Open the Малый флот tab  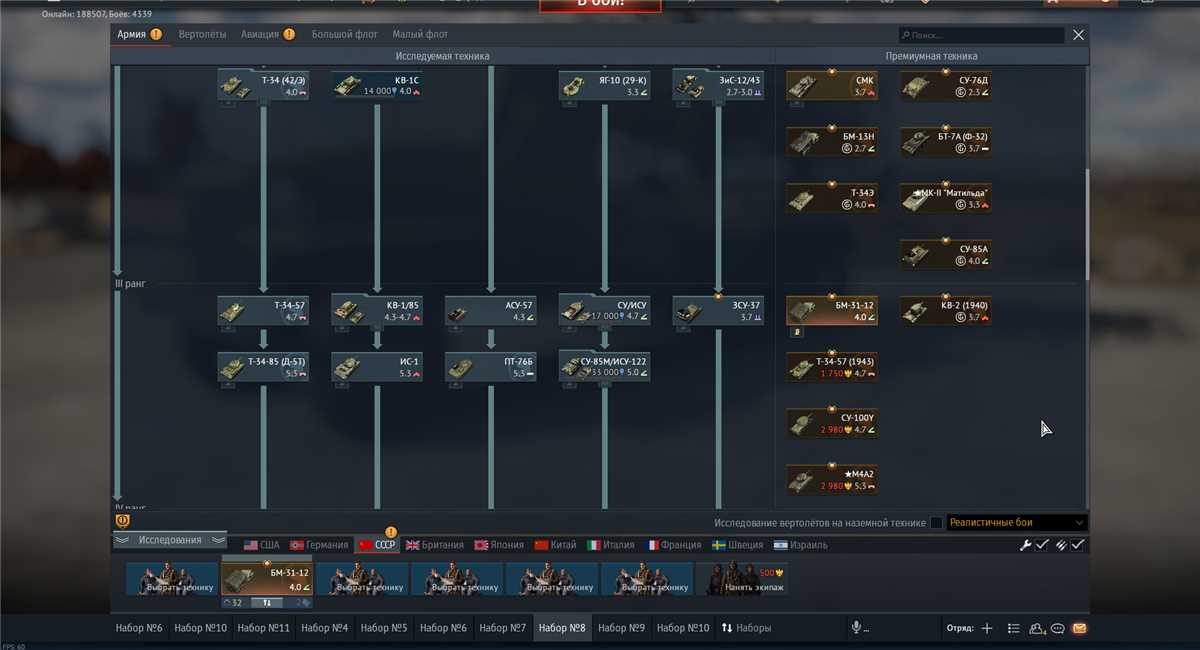pyautogui.click(x=420, y=34)
